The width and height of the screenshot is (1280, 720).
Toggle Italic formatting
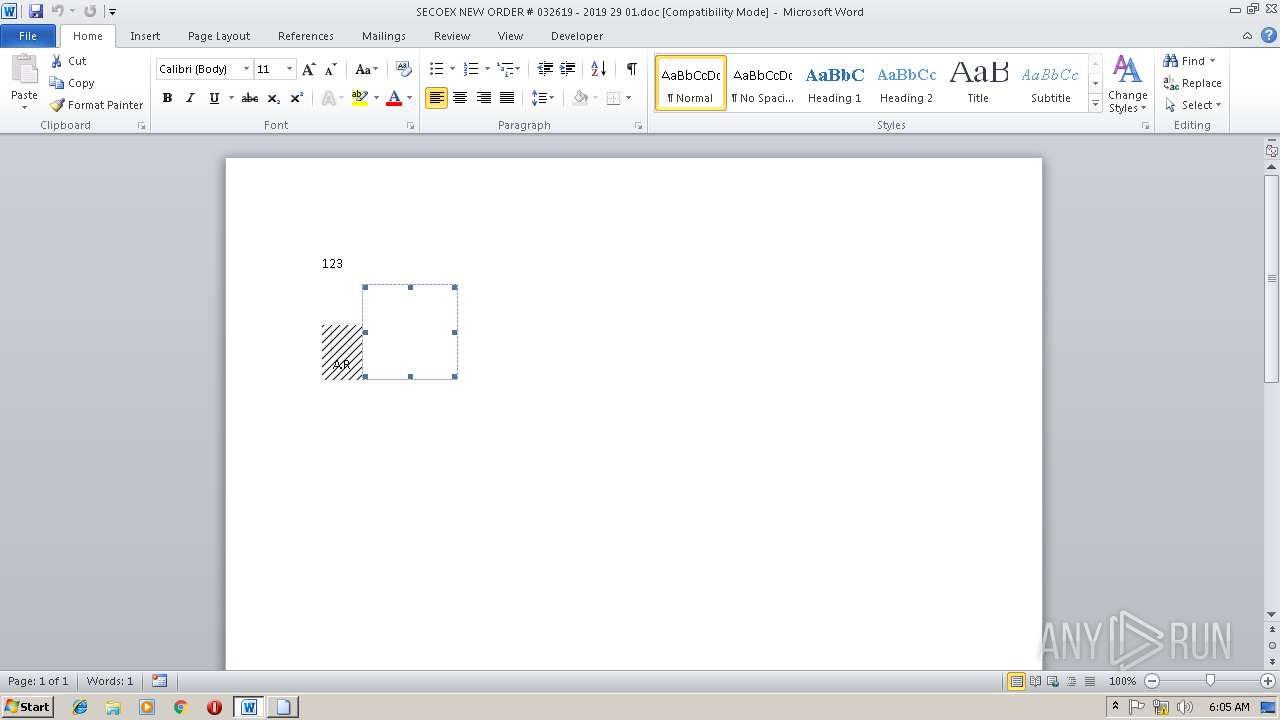coord(190,98)
